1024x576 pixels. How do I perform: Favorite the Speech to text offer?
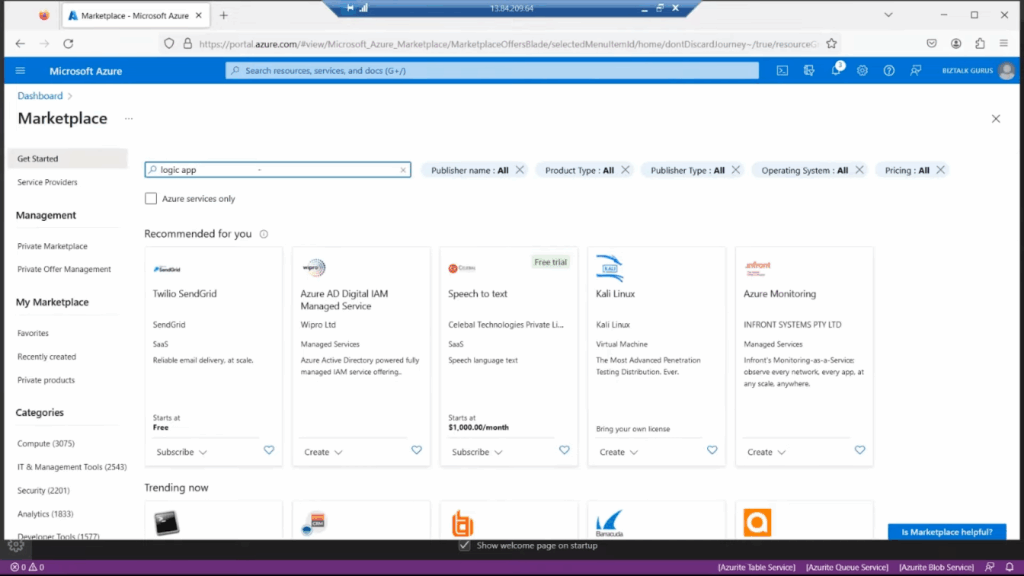pyautogui.click(x=564, y=450)
